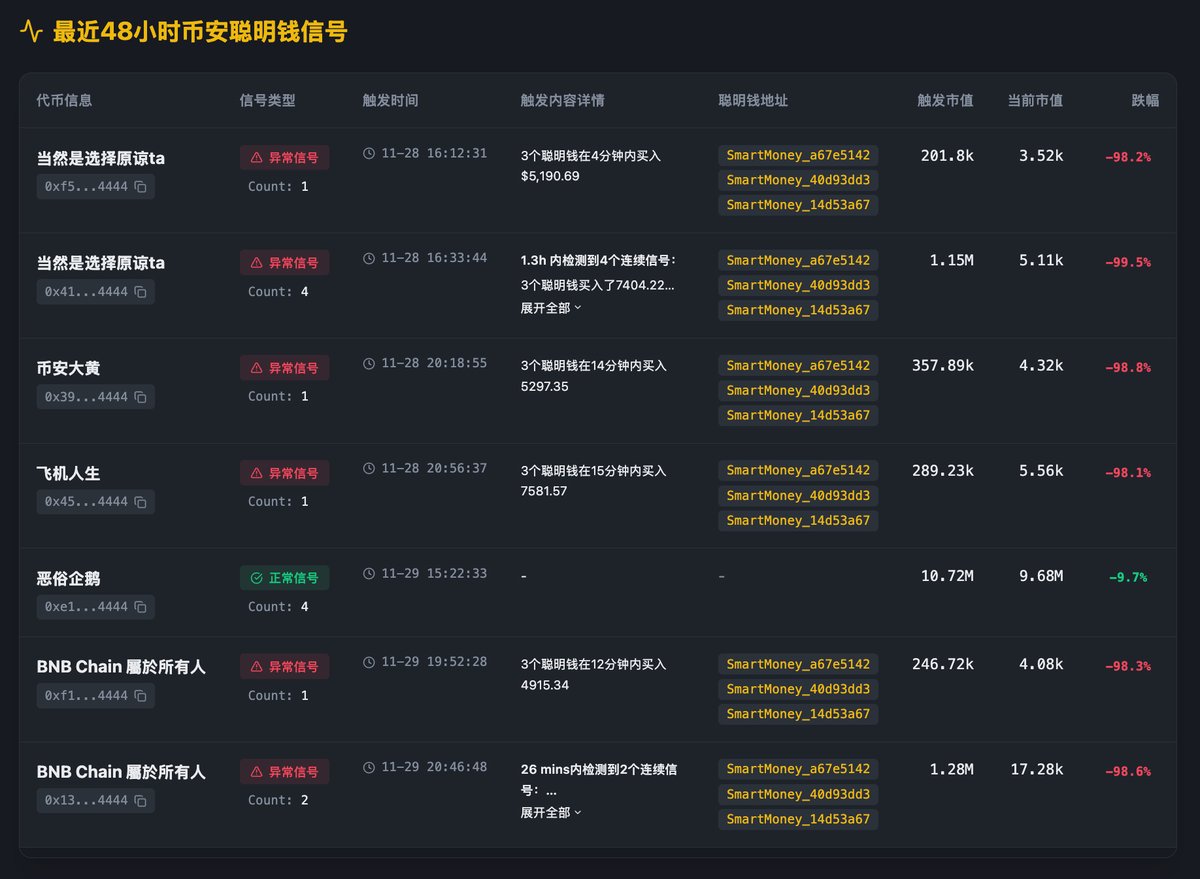Click the -9.7% drop value
Image resolution: width=1200 pixels, height=879 pixels.
point(1127,577)
